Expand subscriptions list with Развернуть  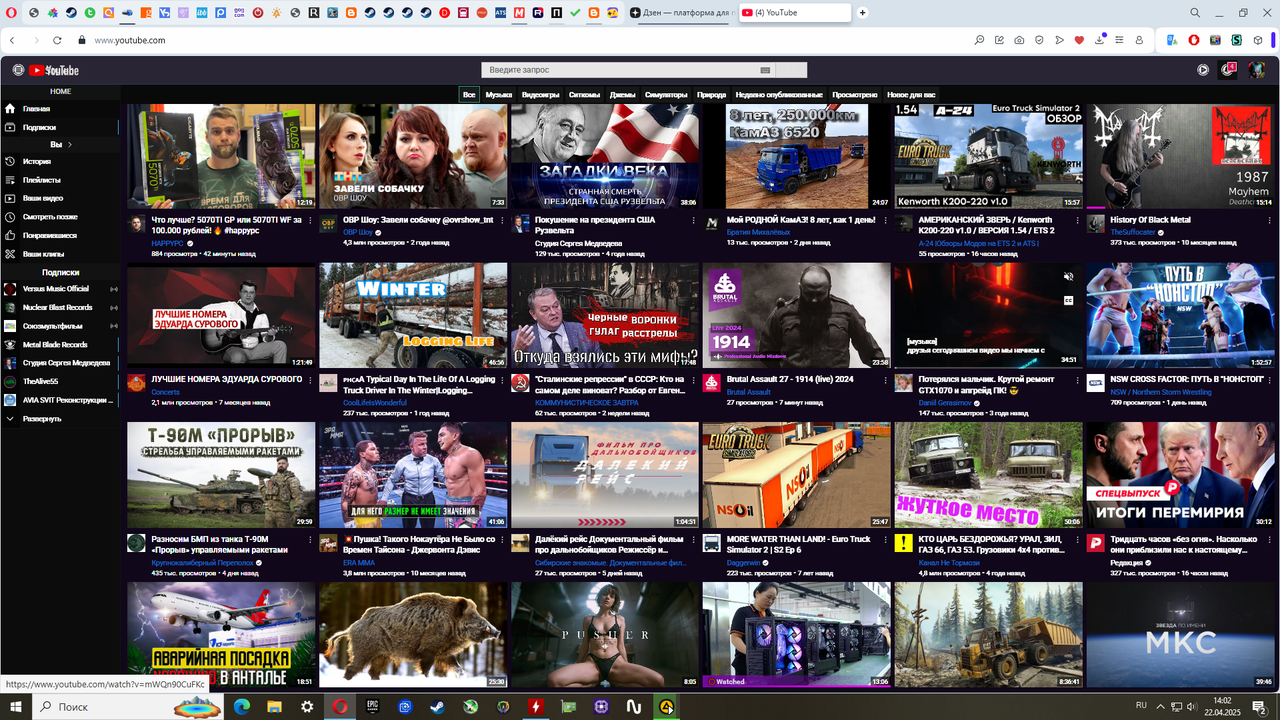(60, 419)
